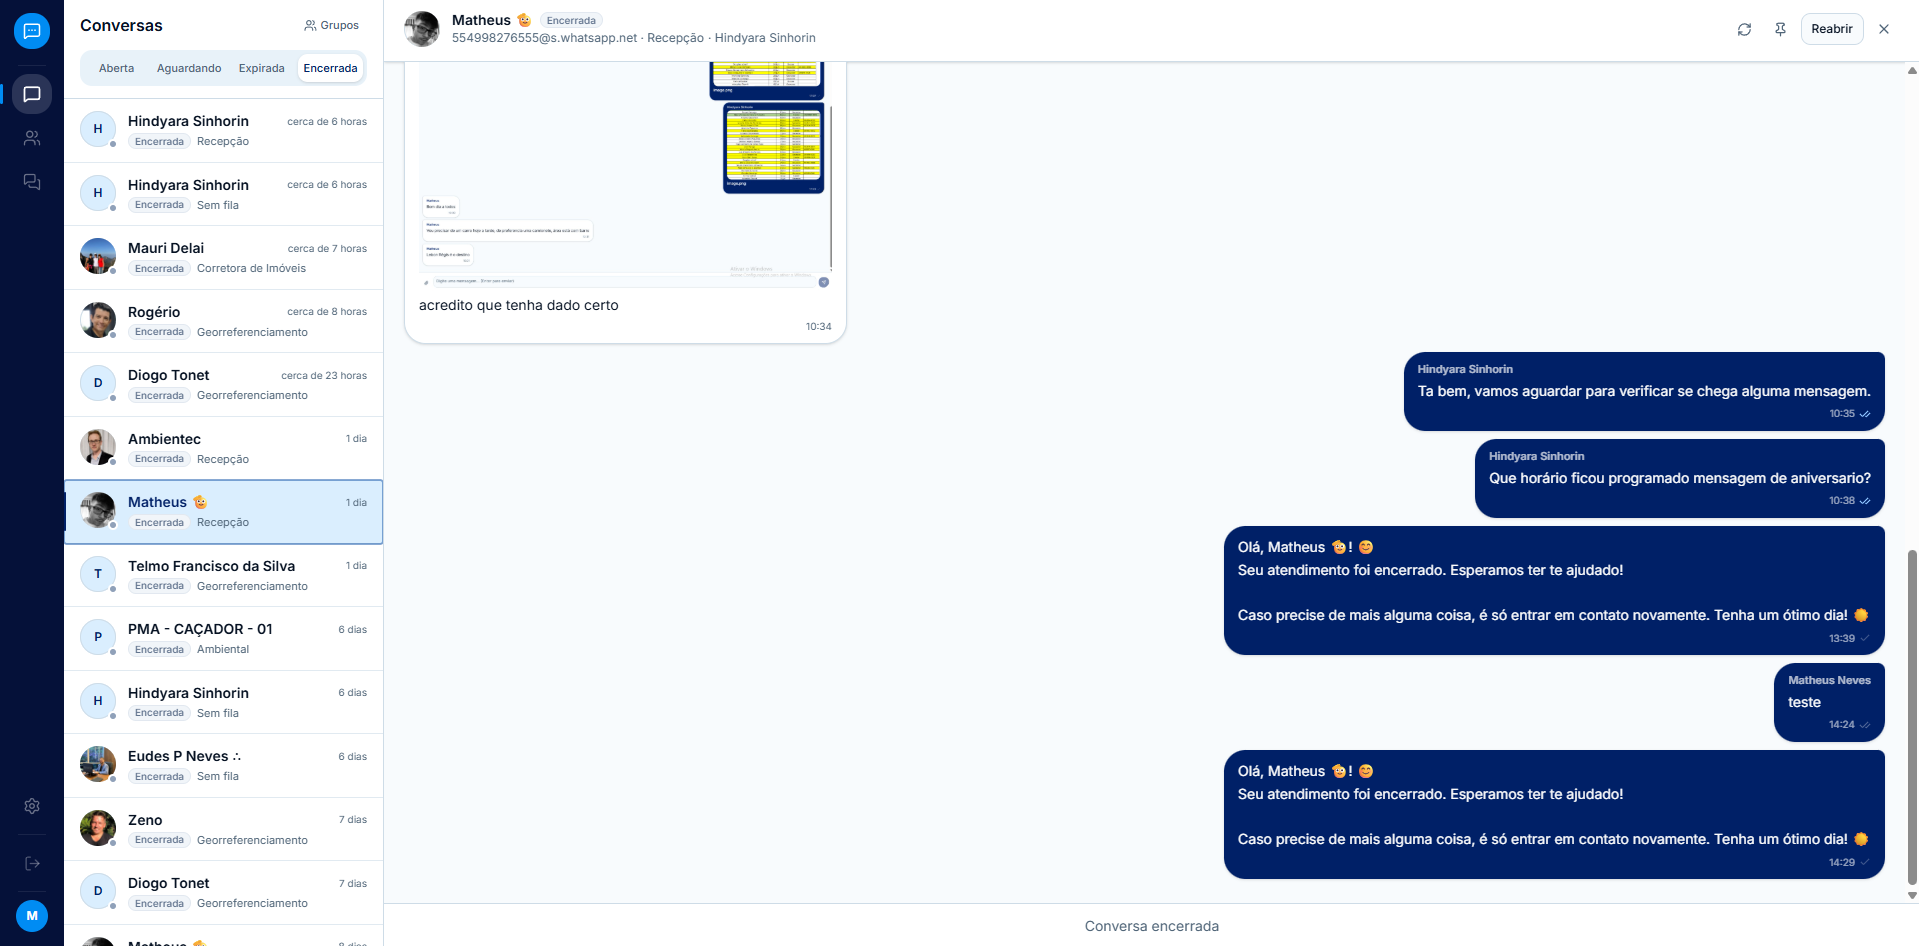Open the Conversations sidebar icon

point(32,94)
